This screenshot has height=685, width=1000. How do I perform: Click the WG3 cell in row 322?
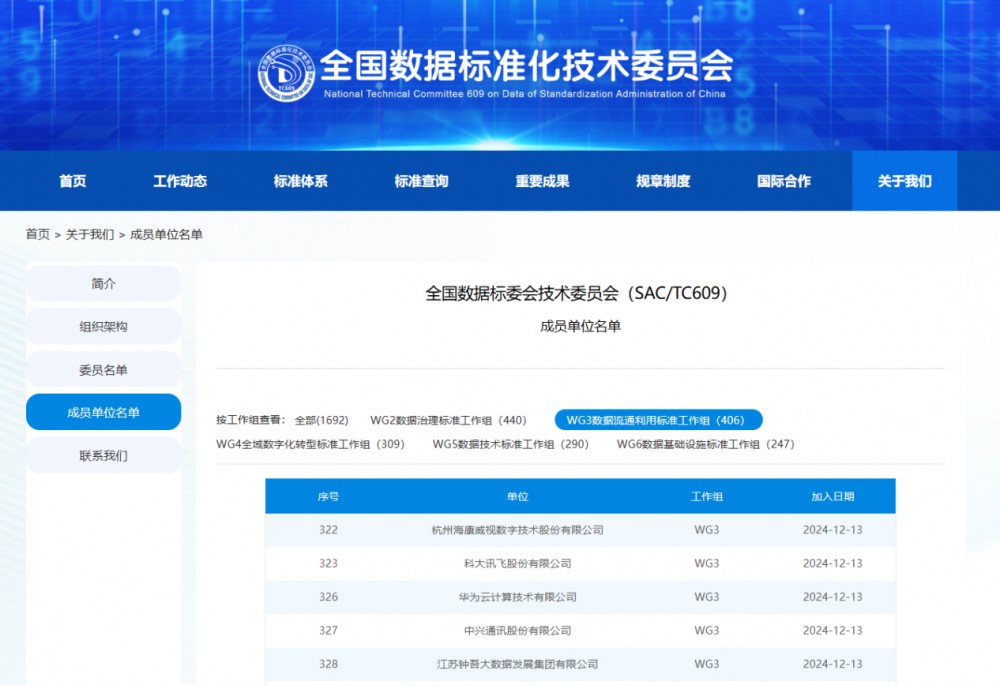[707, 530]
